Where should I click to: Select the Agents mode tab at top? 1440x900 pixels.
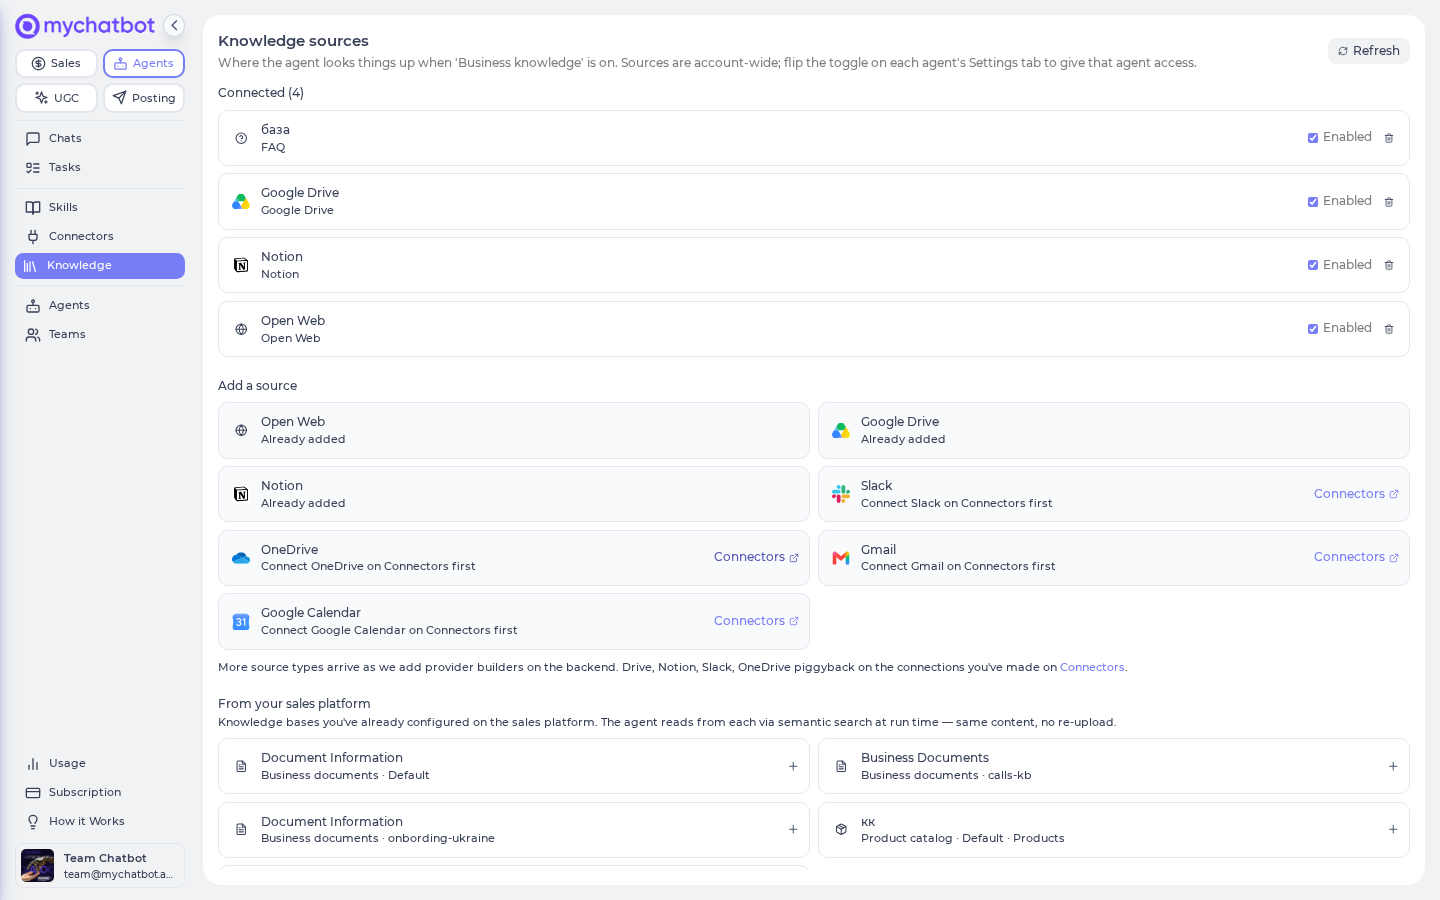144,63
